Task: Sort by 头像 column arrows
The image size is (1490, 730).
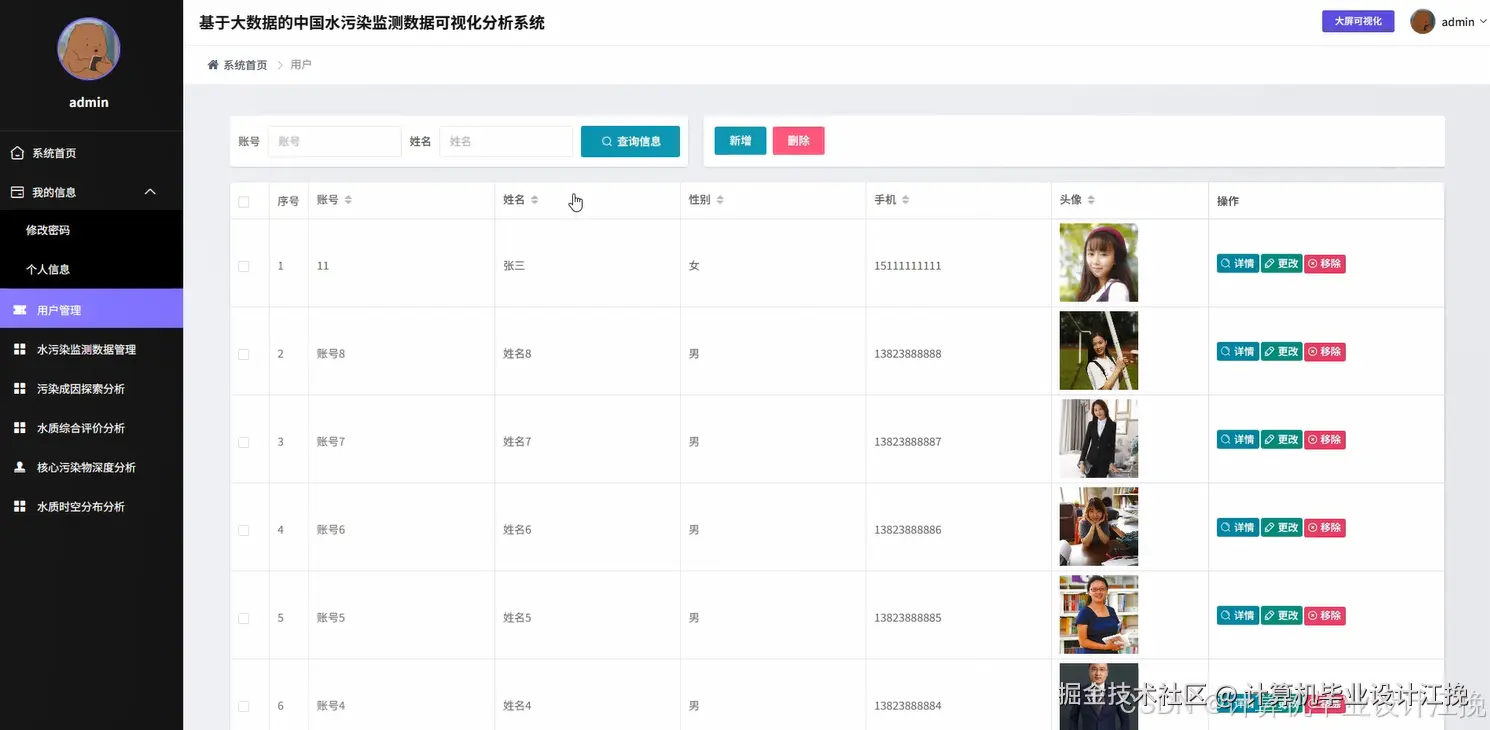Action: (x=1091, y=200)
